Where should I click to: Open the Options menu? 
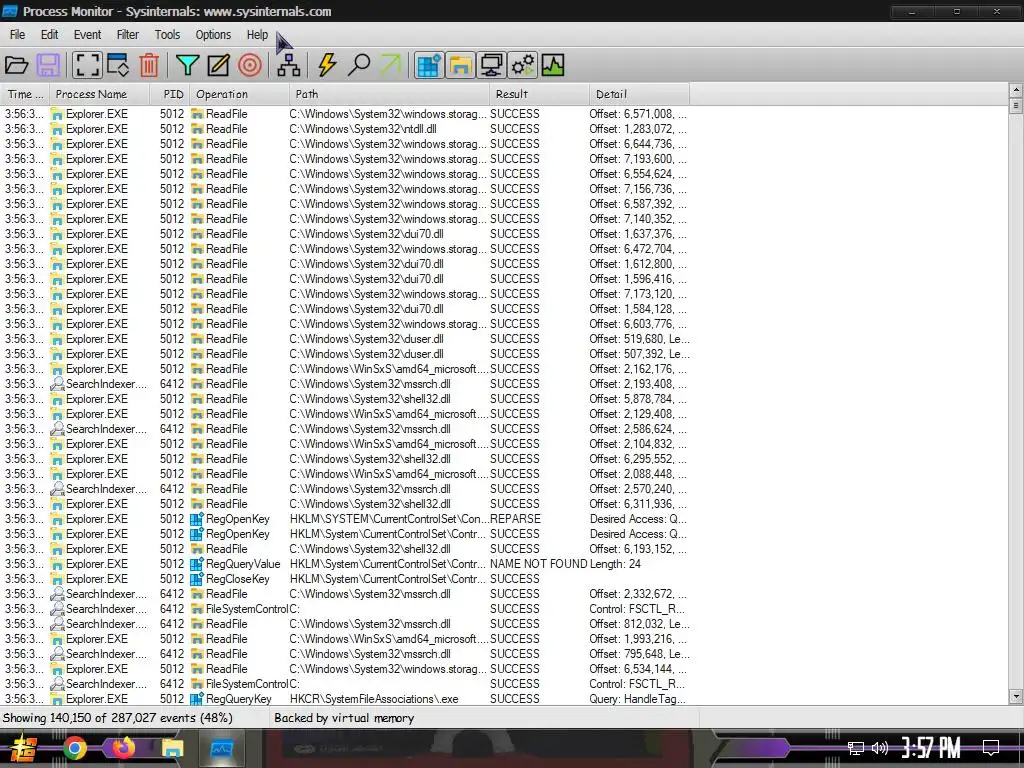tap(214, 35)
